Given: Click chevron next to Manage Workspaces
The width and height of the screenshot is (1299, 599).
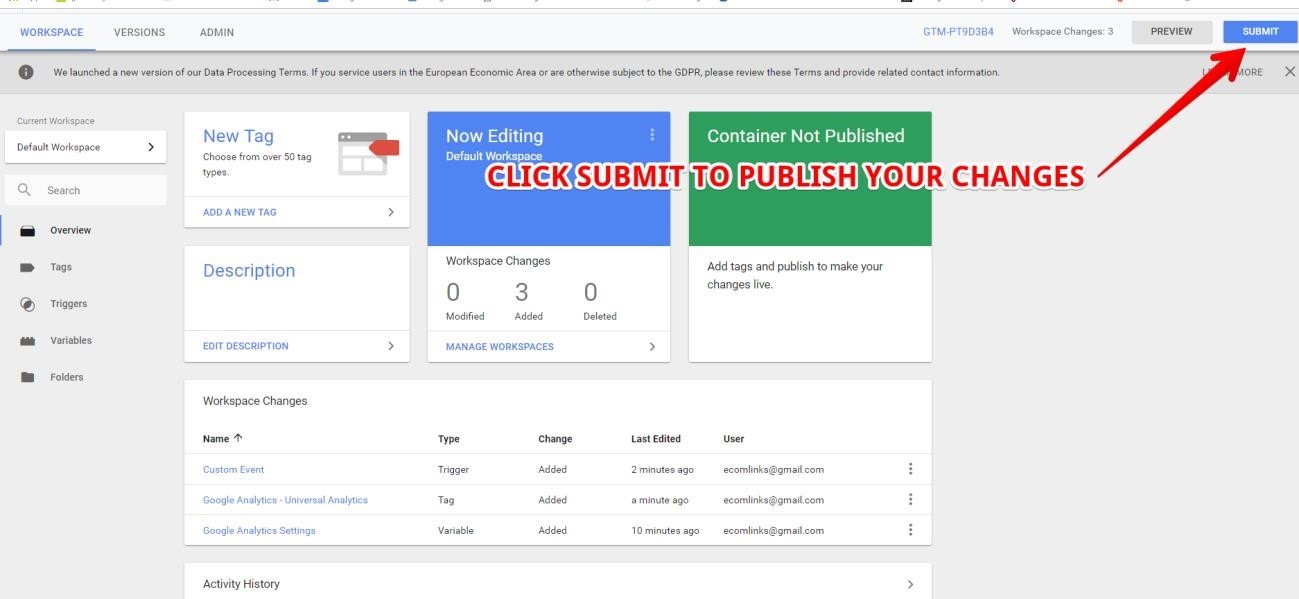Looking at the screenshot, I should (x=652, y=347).
